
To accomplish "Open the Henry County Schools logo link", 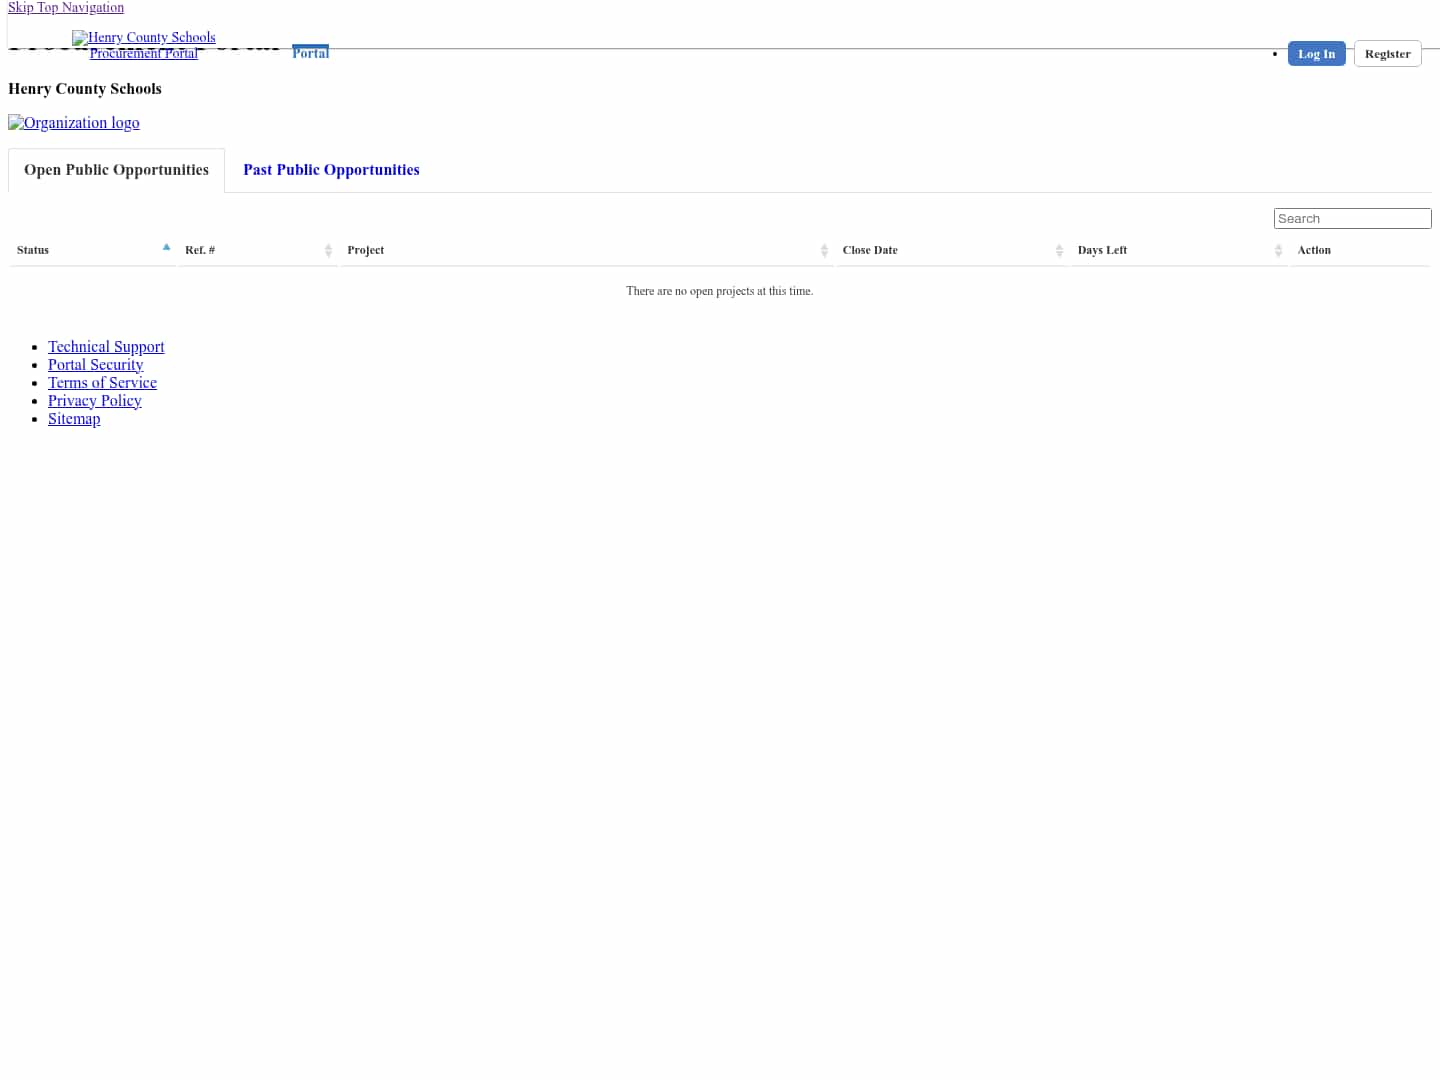I will (x=144, y=37).
